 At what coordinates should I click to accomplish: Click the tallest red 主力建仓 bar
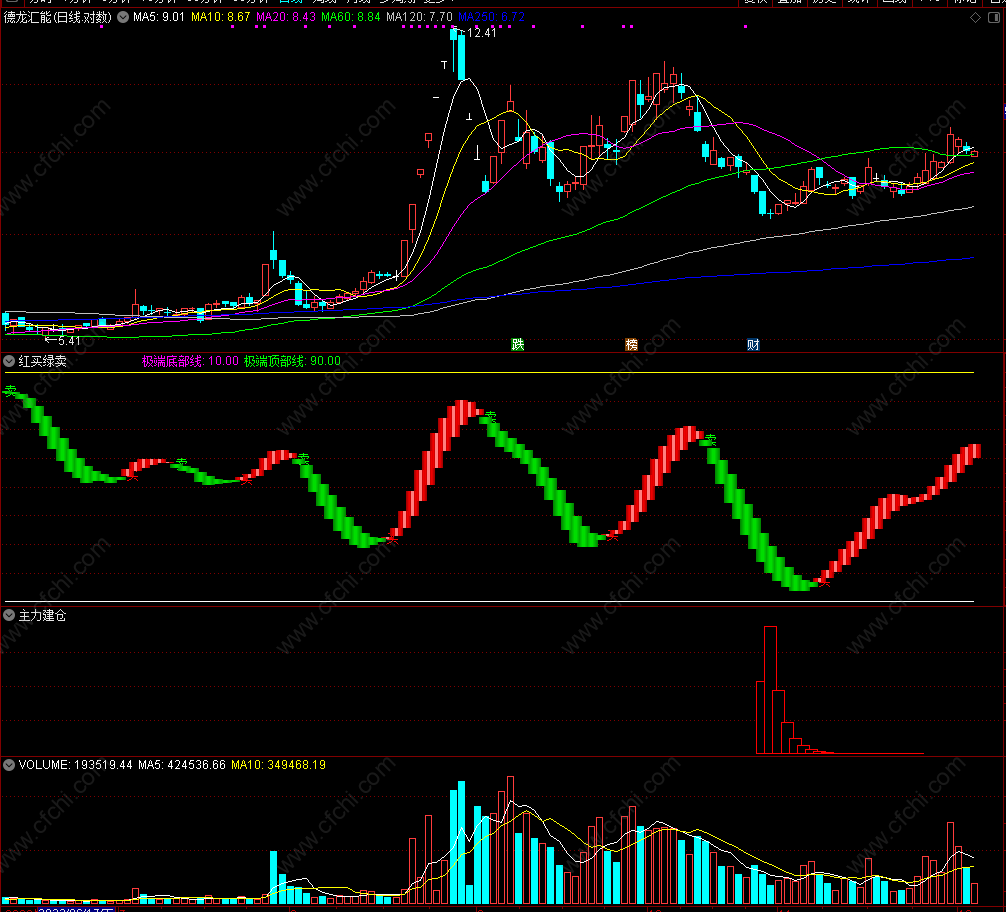click(771, 690)
